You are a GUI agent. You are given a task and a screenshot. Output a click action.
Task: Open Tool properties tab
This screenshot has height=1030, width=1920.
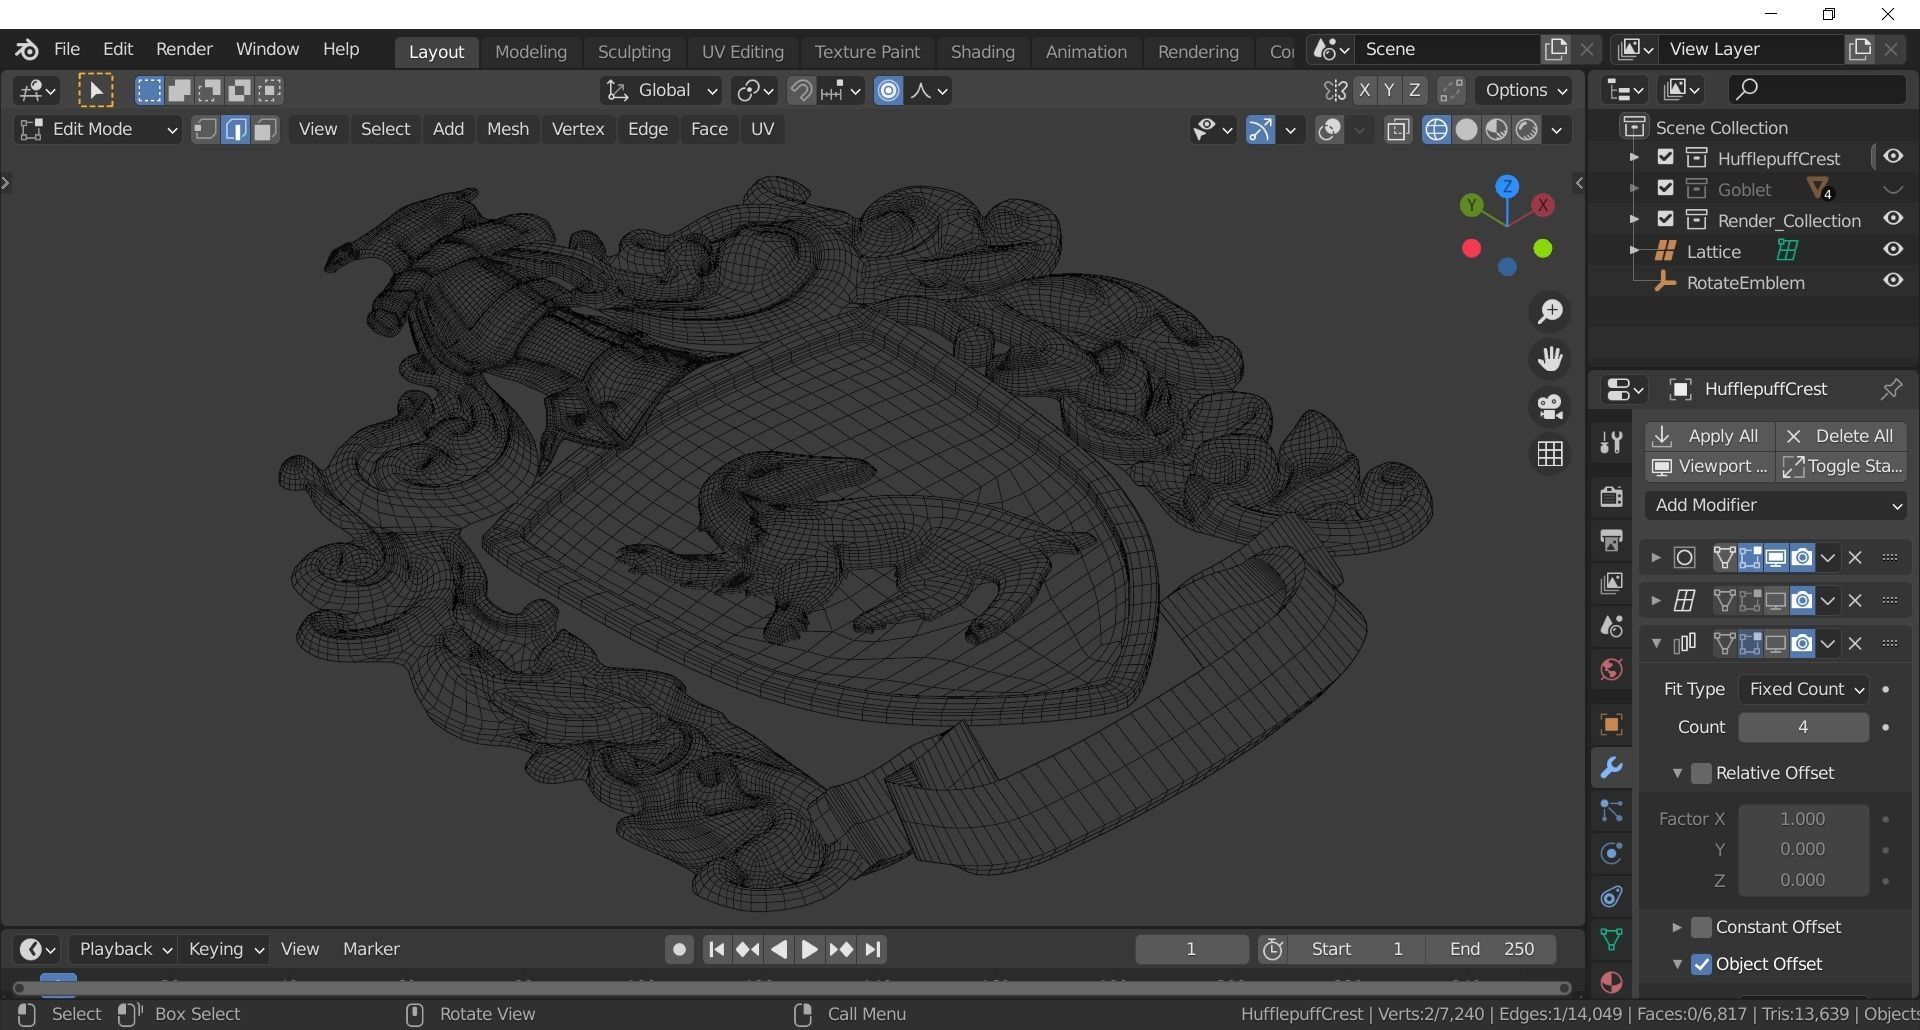pos(1611,443)
